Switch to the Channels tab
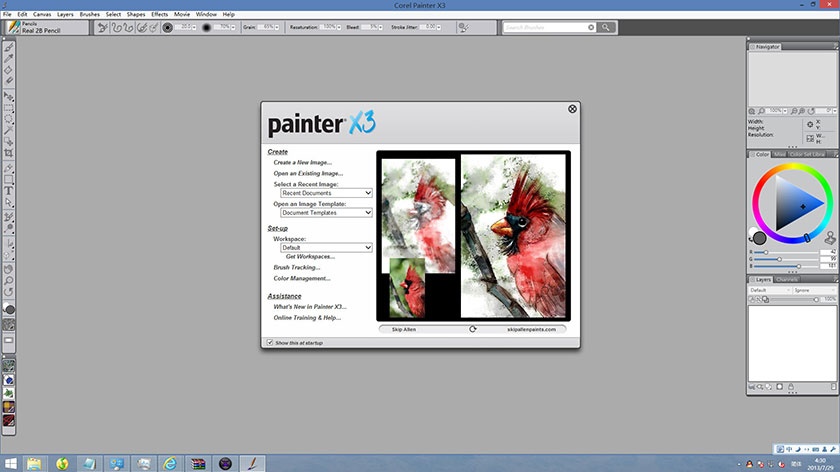 pyautogui.click(x=787, y=280)
